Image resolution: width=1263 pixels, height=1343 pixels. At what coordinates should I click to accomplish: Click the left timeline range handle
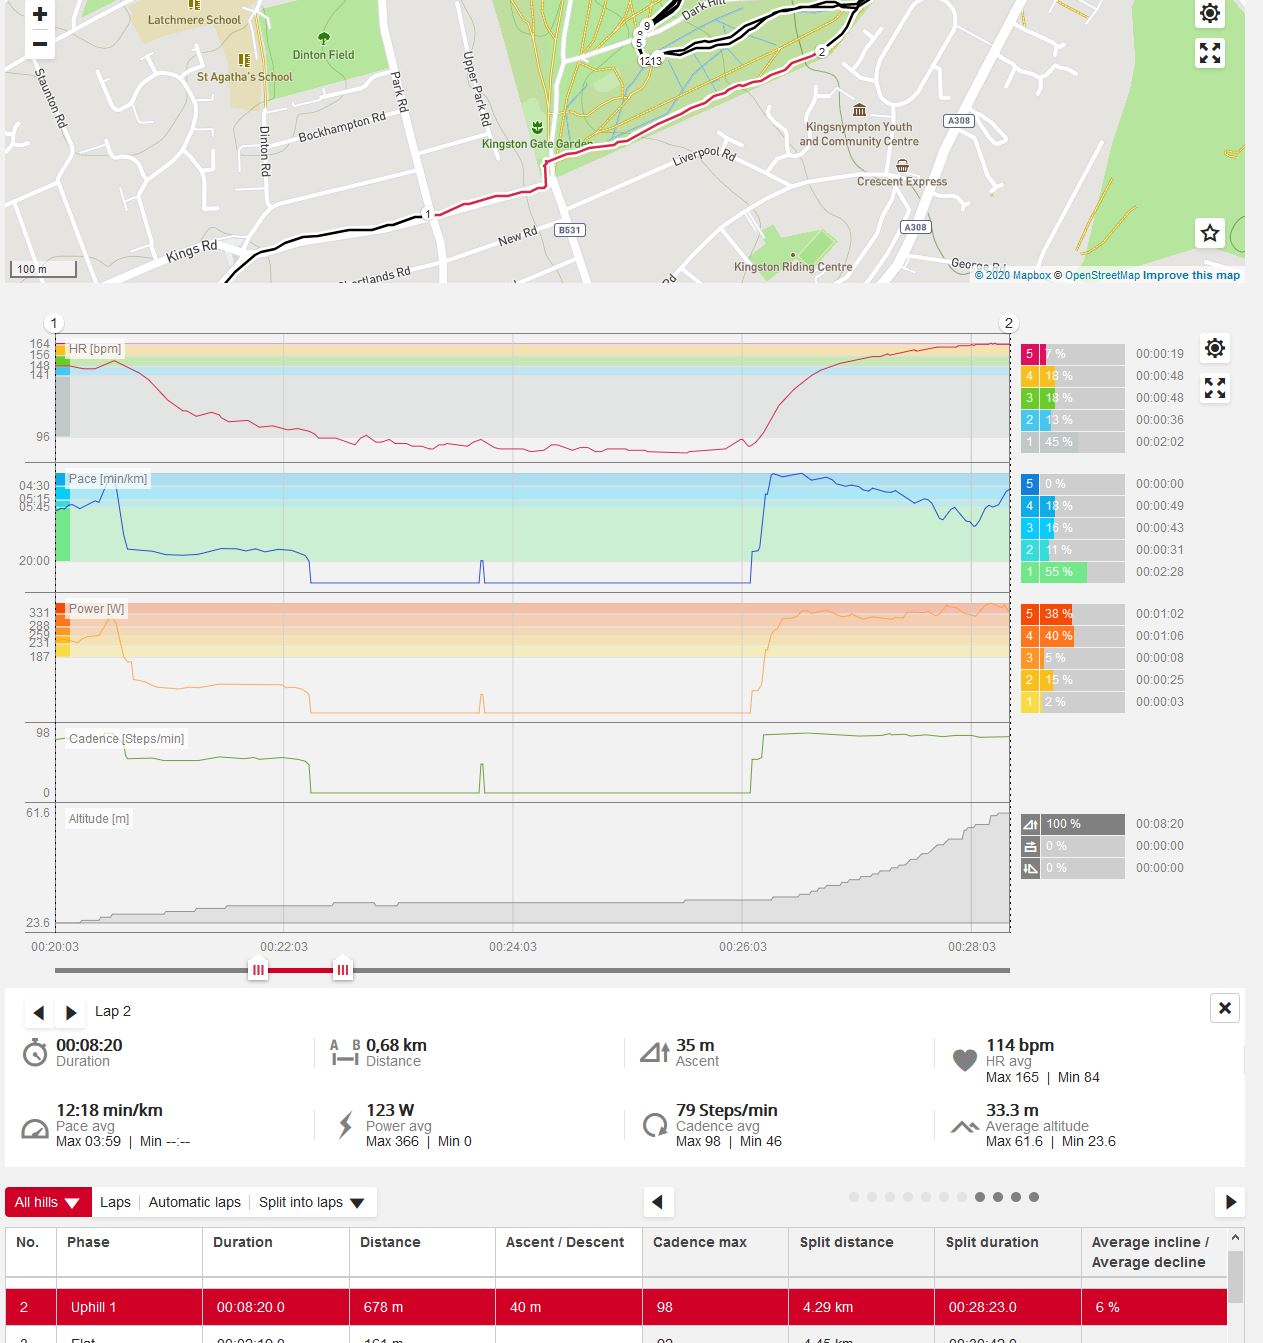coord(258,970)
